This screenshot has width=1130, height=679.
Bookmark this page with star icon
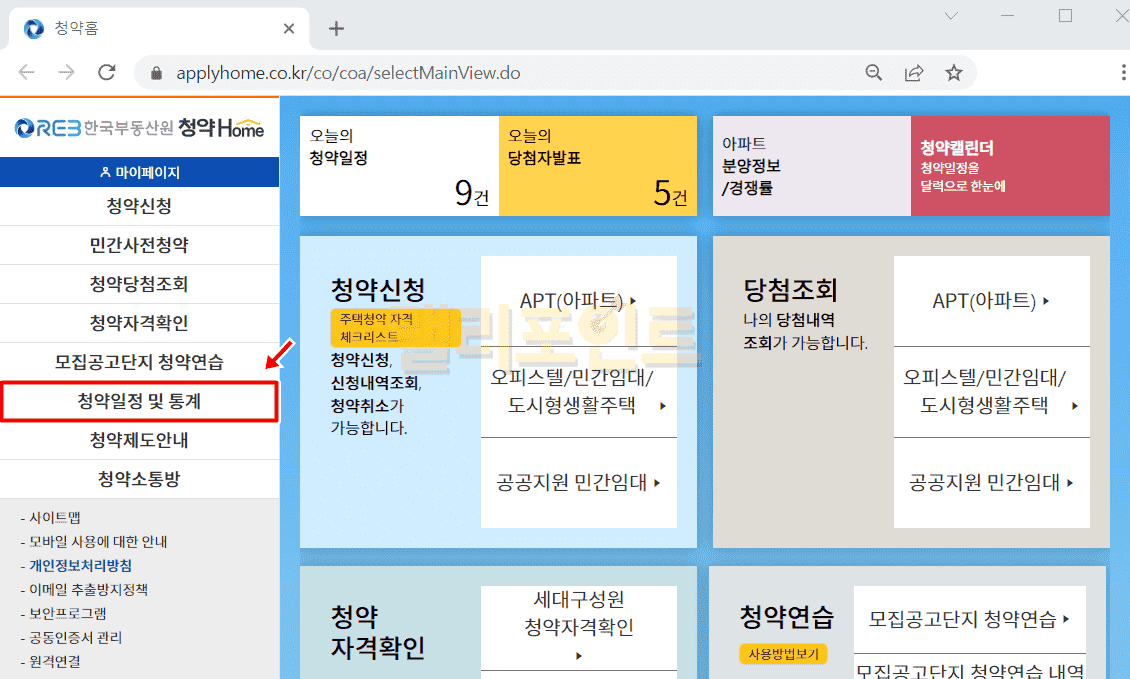pos(954,73)
